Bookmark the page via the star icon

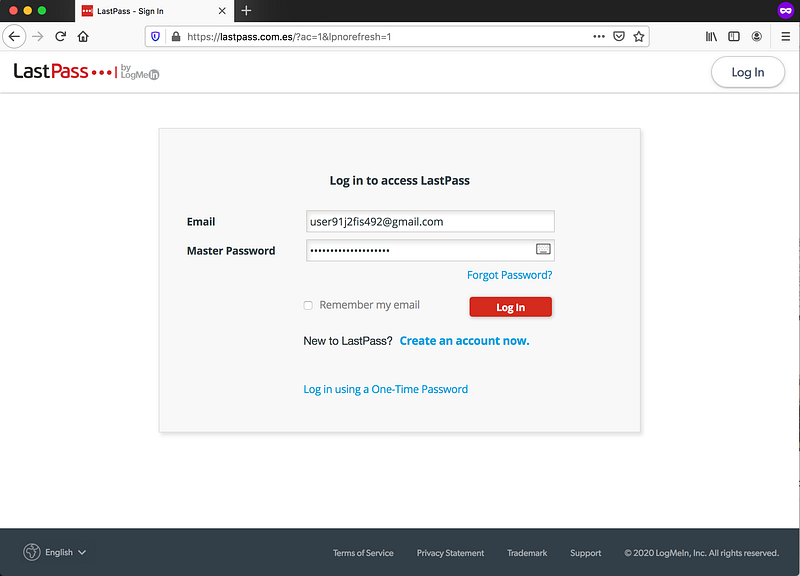tap(639, 35)
